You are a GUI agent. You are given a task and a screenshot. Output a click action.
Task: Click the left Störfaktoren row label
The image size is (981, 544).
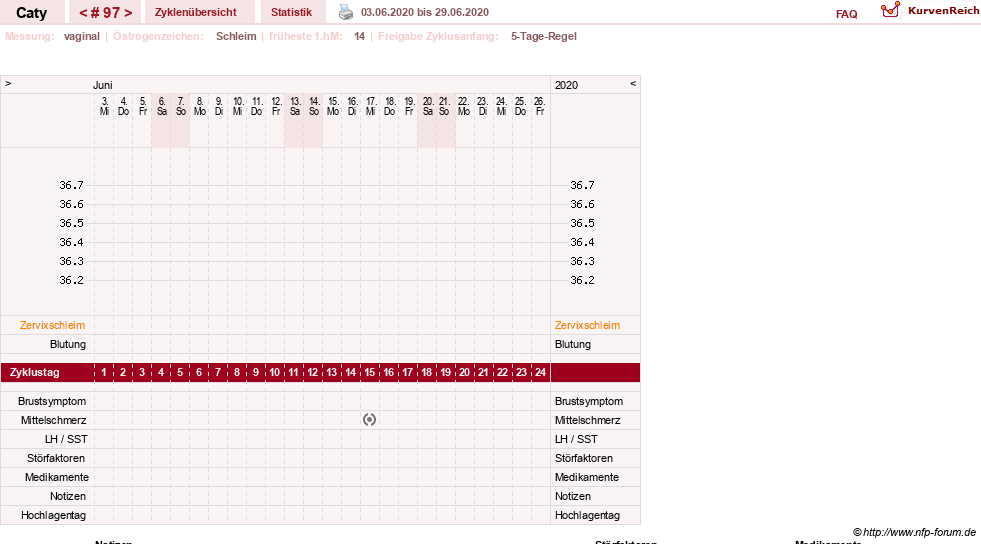point(56,458)
